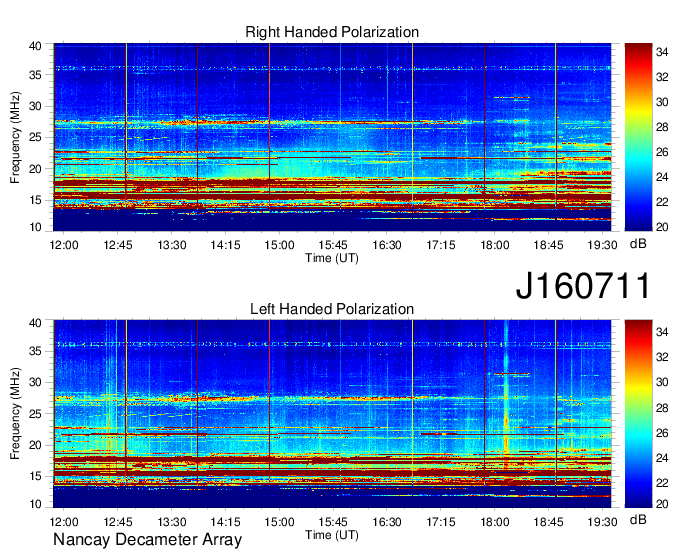Click "Time (UT)" under the left-handed plot
Image resolution: width=680 pixels, height=552 pixels.
coord(332,535)
